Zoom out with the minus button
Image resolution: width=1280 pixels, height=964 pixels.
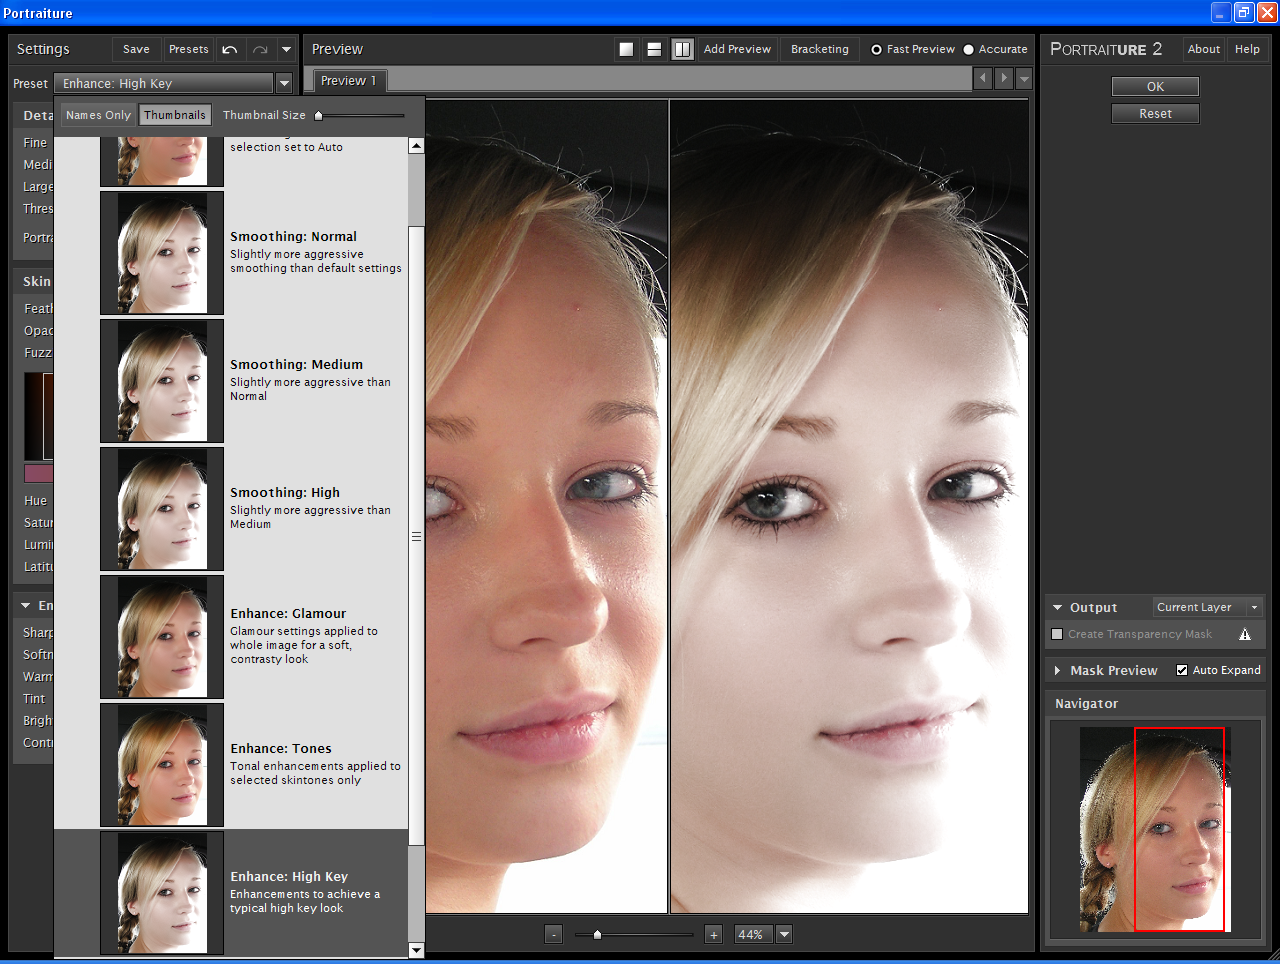coord(553,934)
